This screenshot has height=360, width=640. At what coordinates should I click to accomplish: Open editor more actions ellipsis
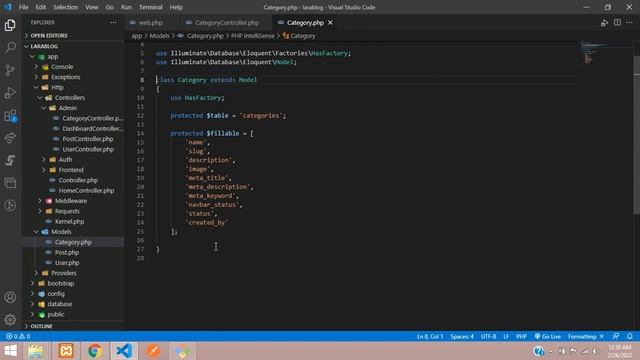click(629, 23)
